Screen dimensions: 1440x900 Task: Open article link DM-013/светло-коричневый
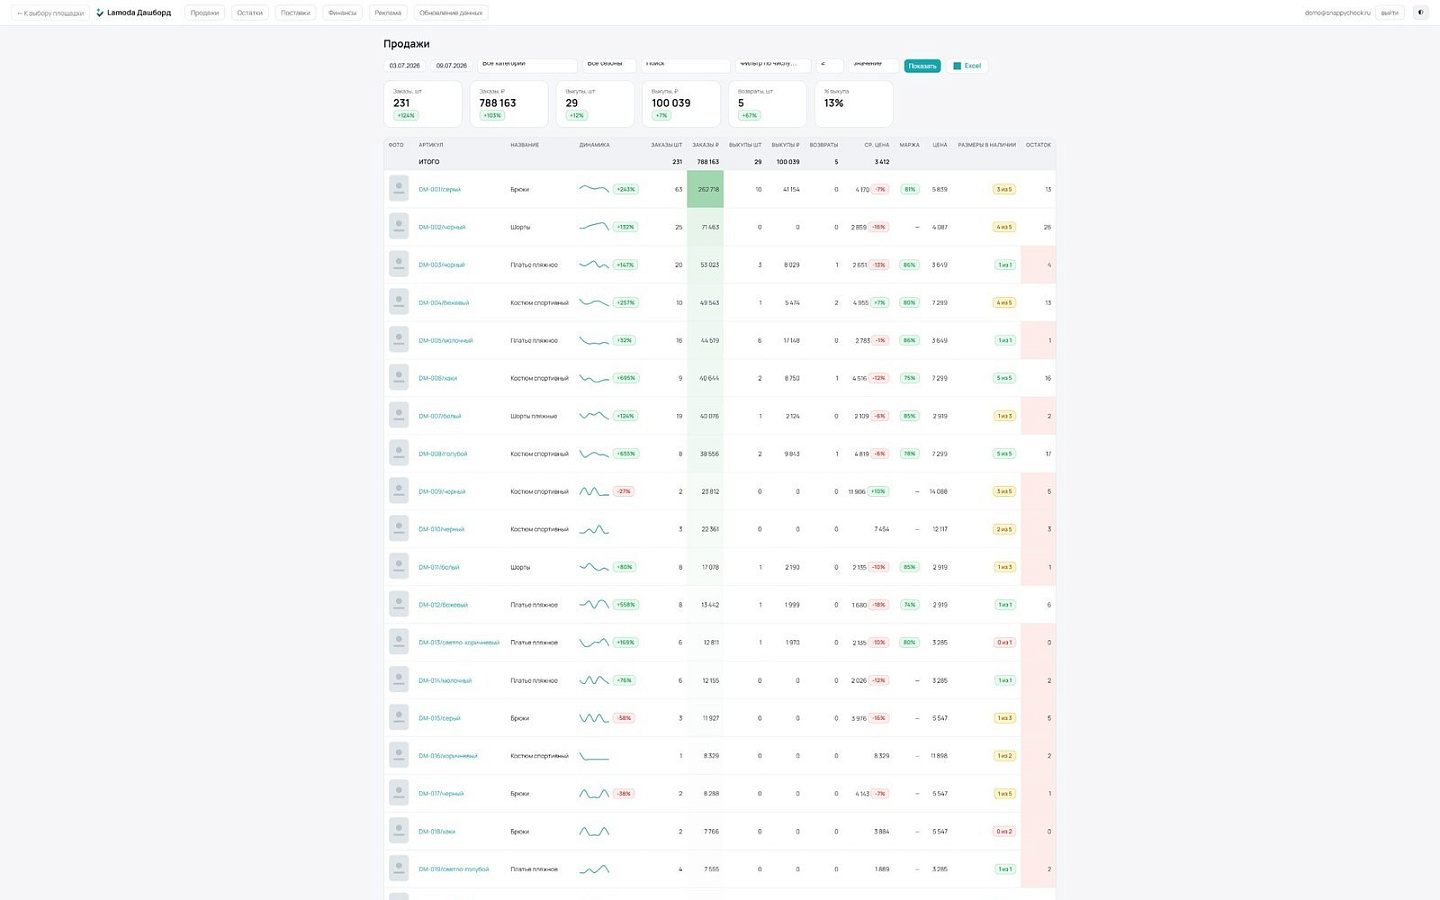click(459, 642)
